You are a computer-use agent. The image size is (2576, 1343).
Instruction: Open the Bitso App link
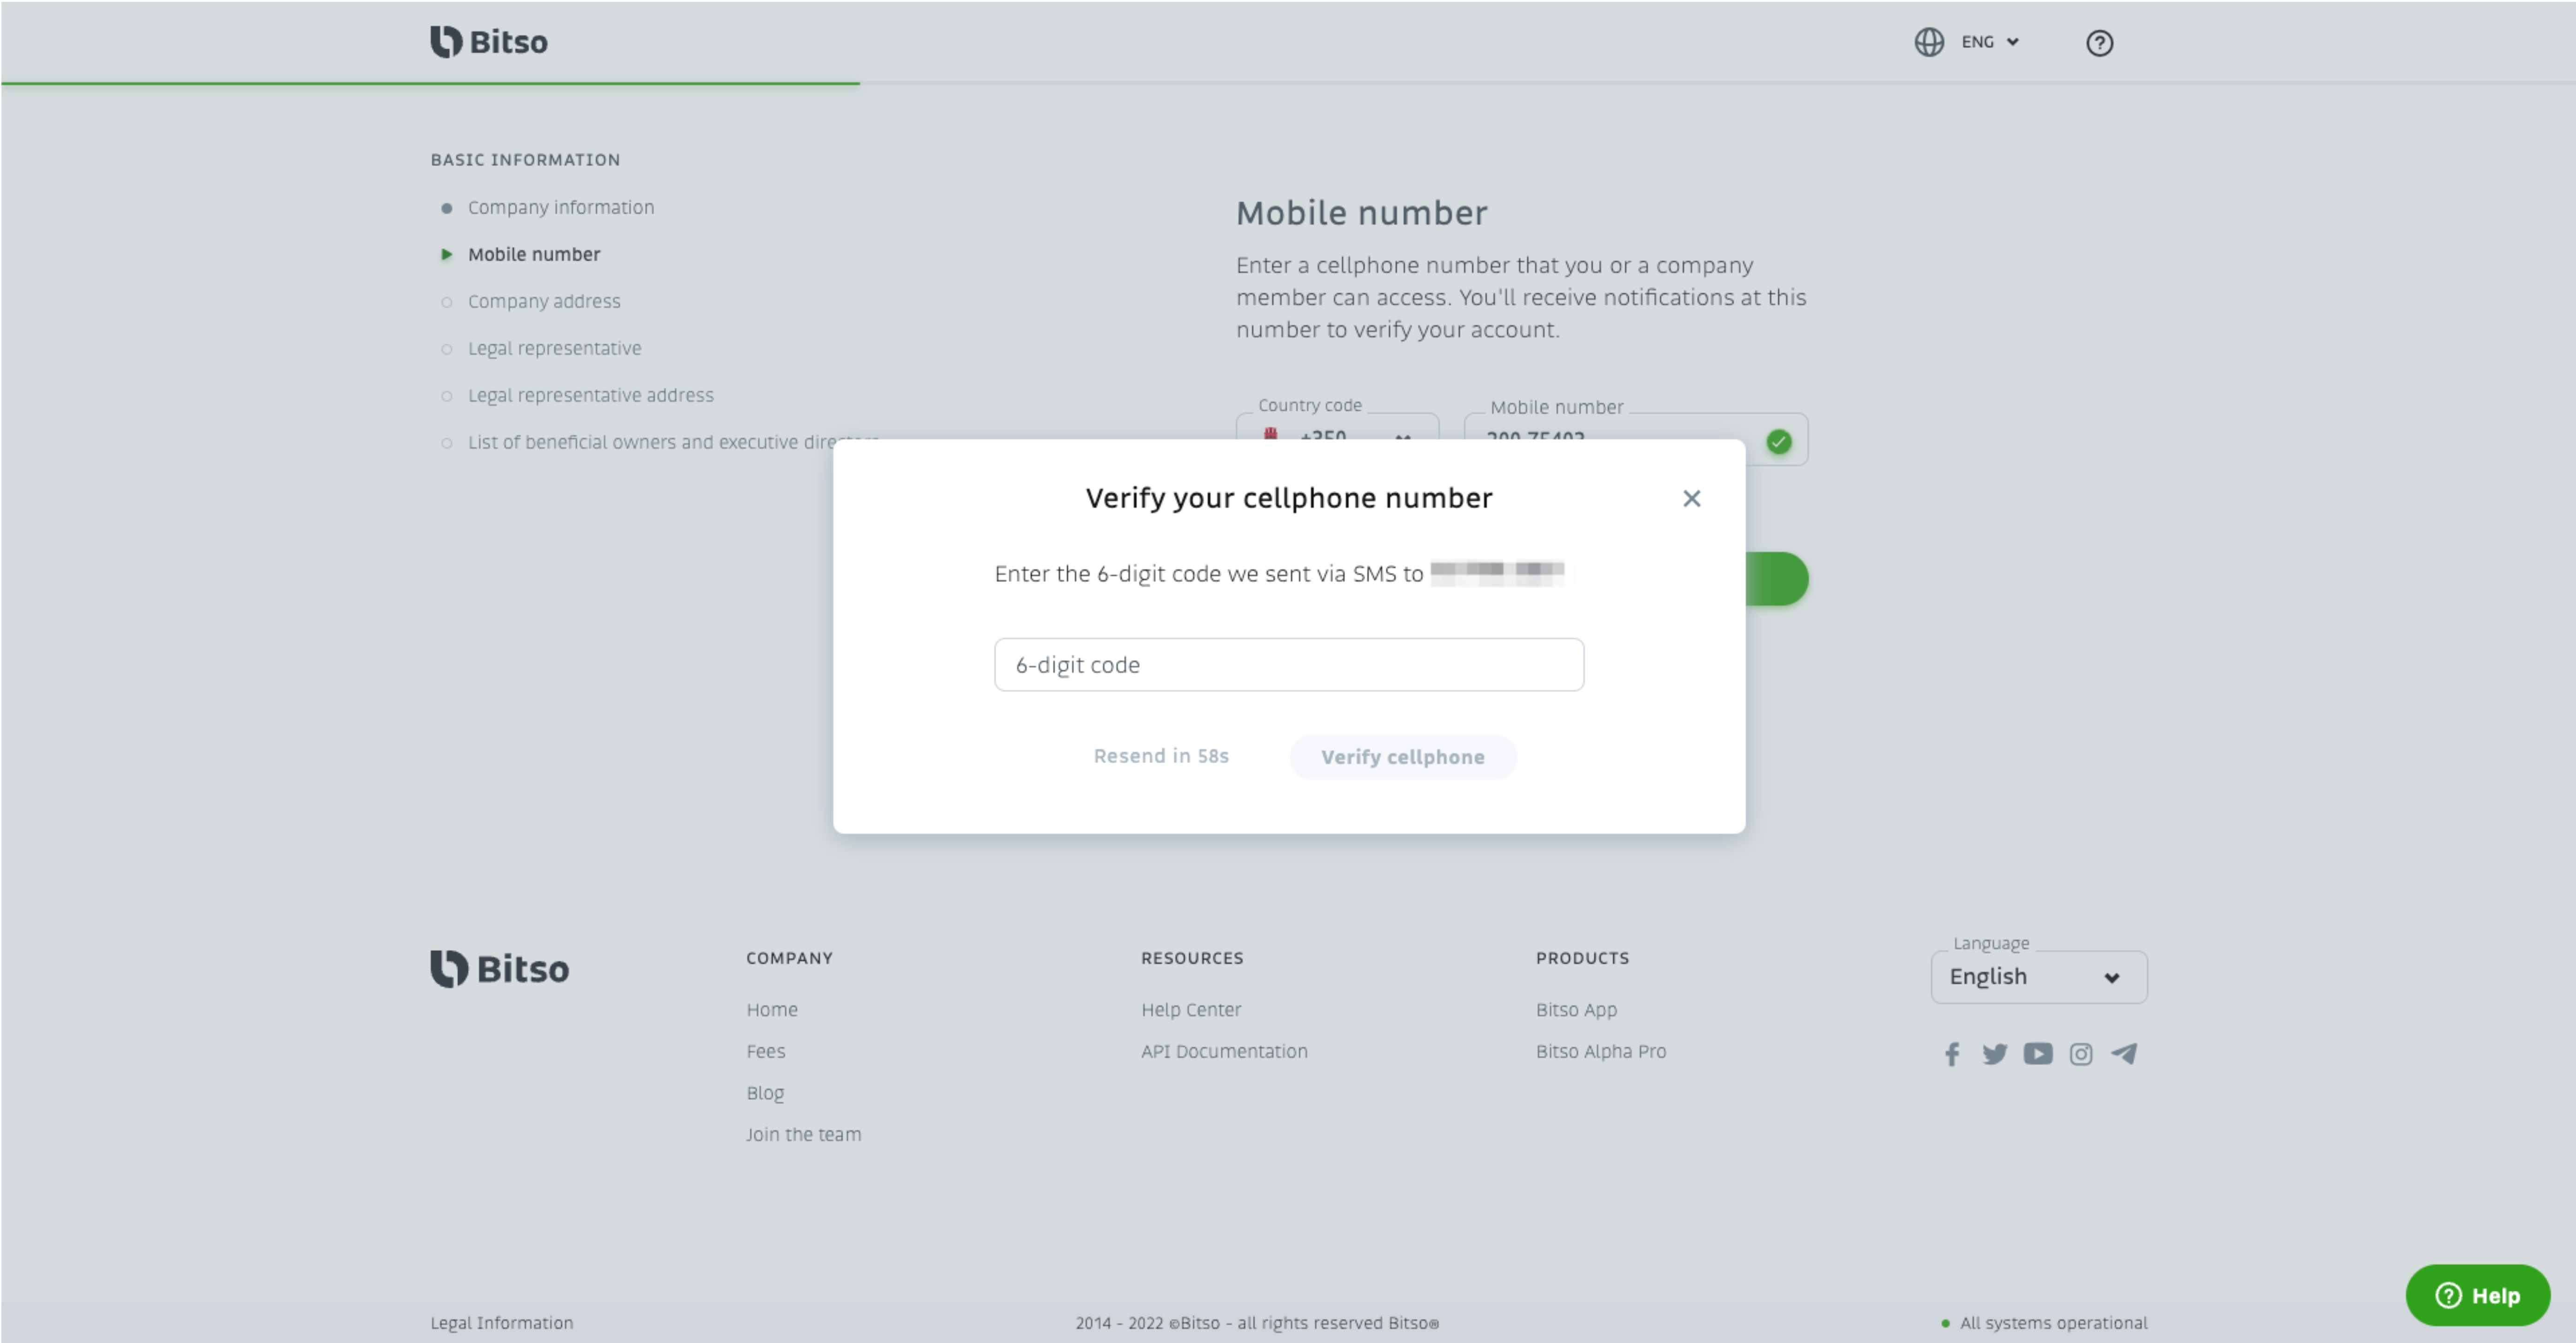tap(1576, 1010)
